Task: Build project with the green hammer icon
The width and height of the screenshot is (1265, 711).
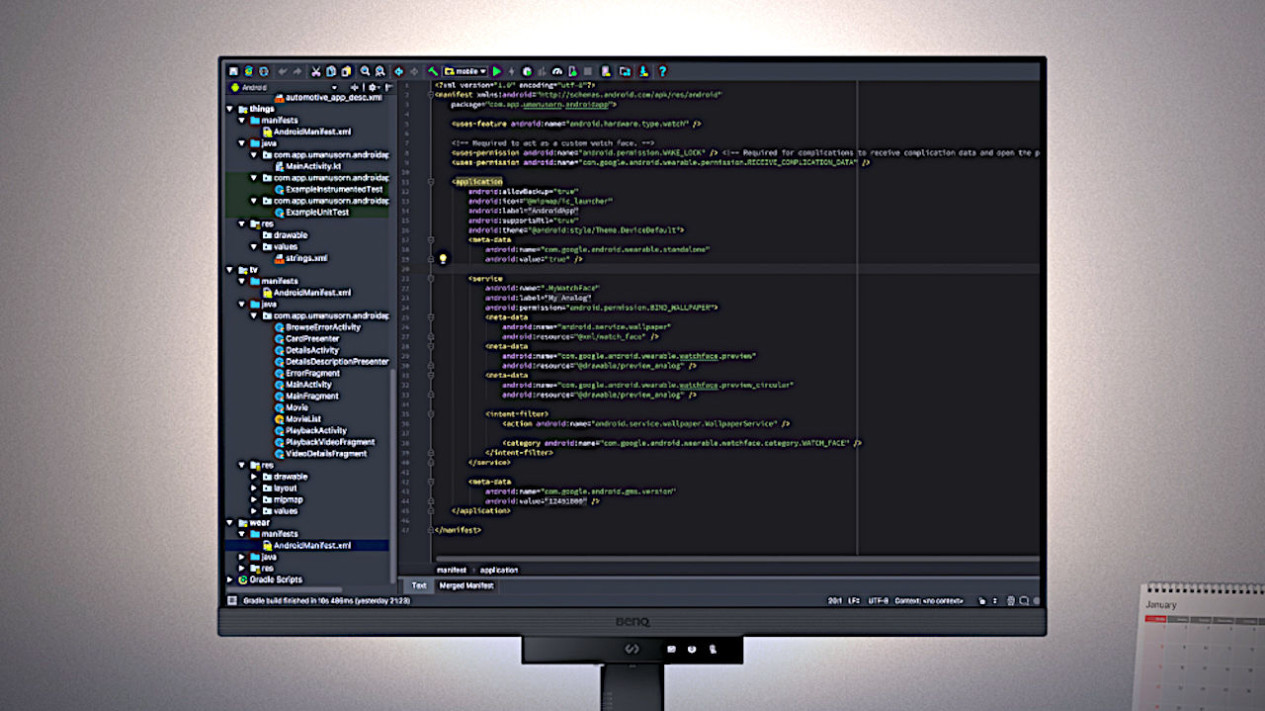Action: [433, 72]
